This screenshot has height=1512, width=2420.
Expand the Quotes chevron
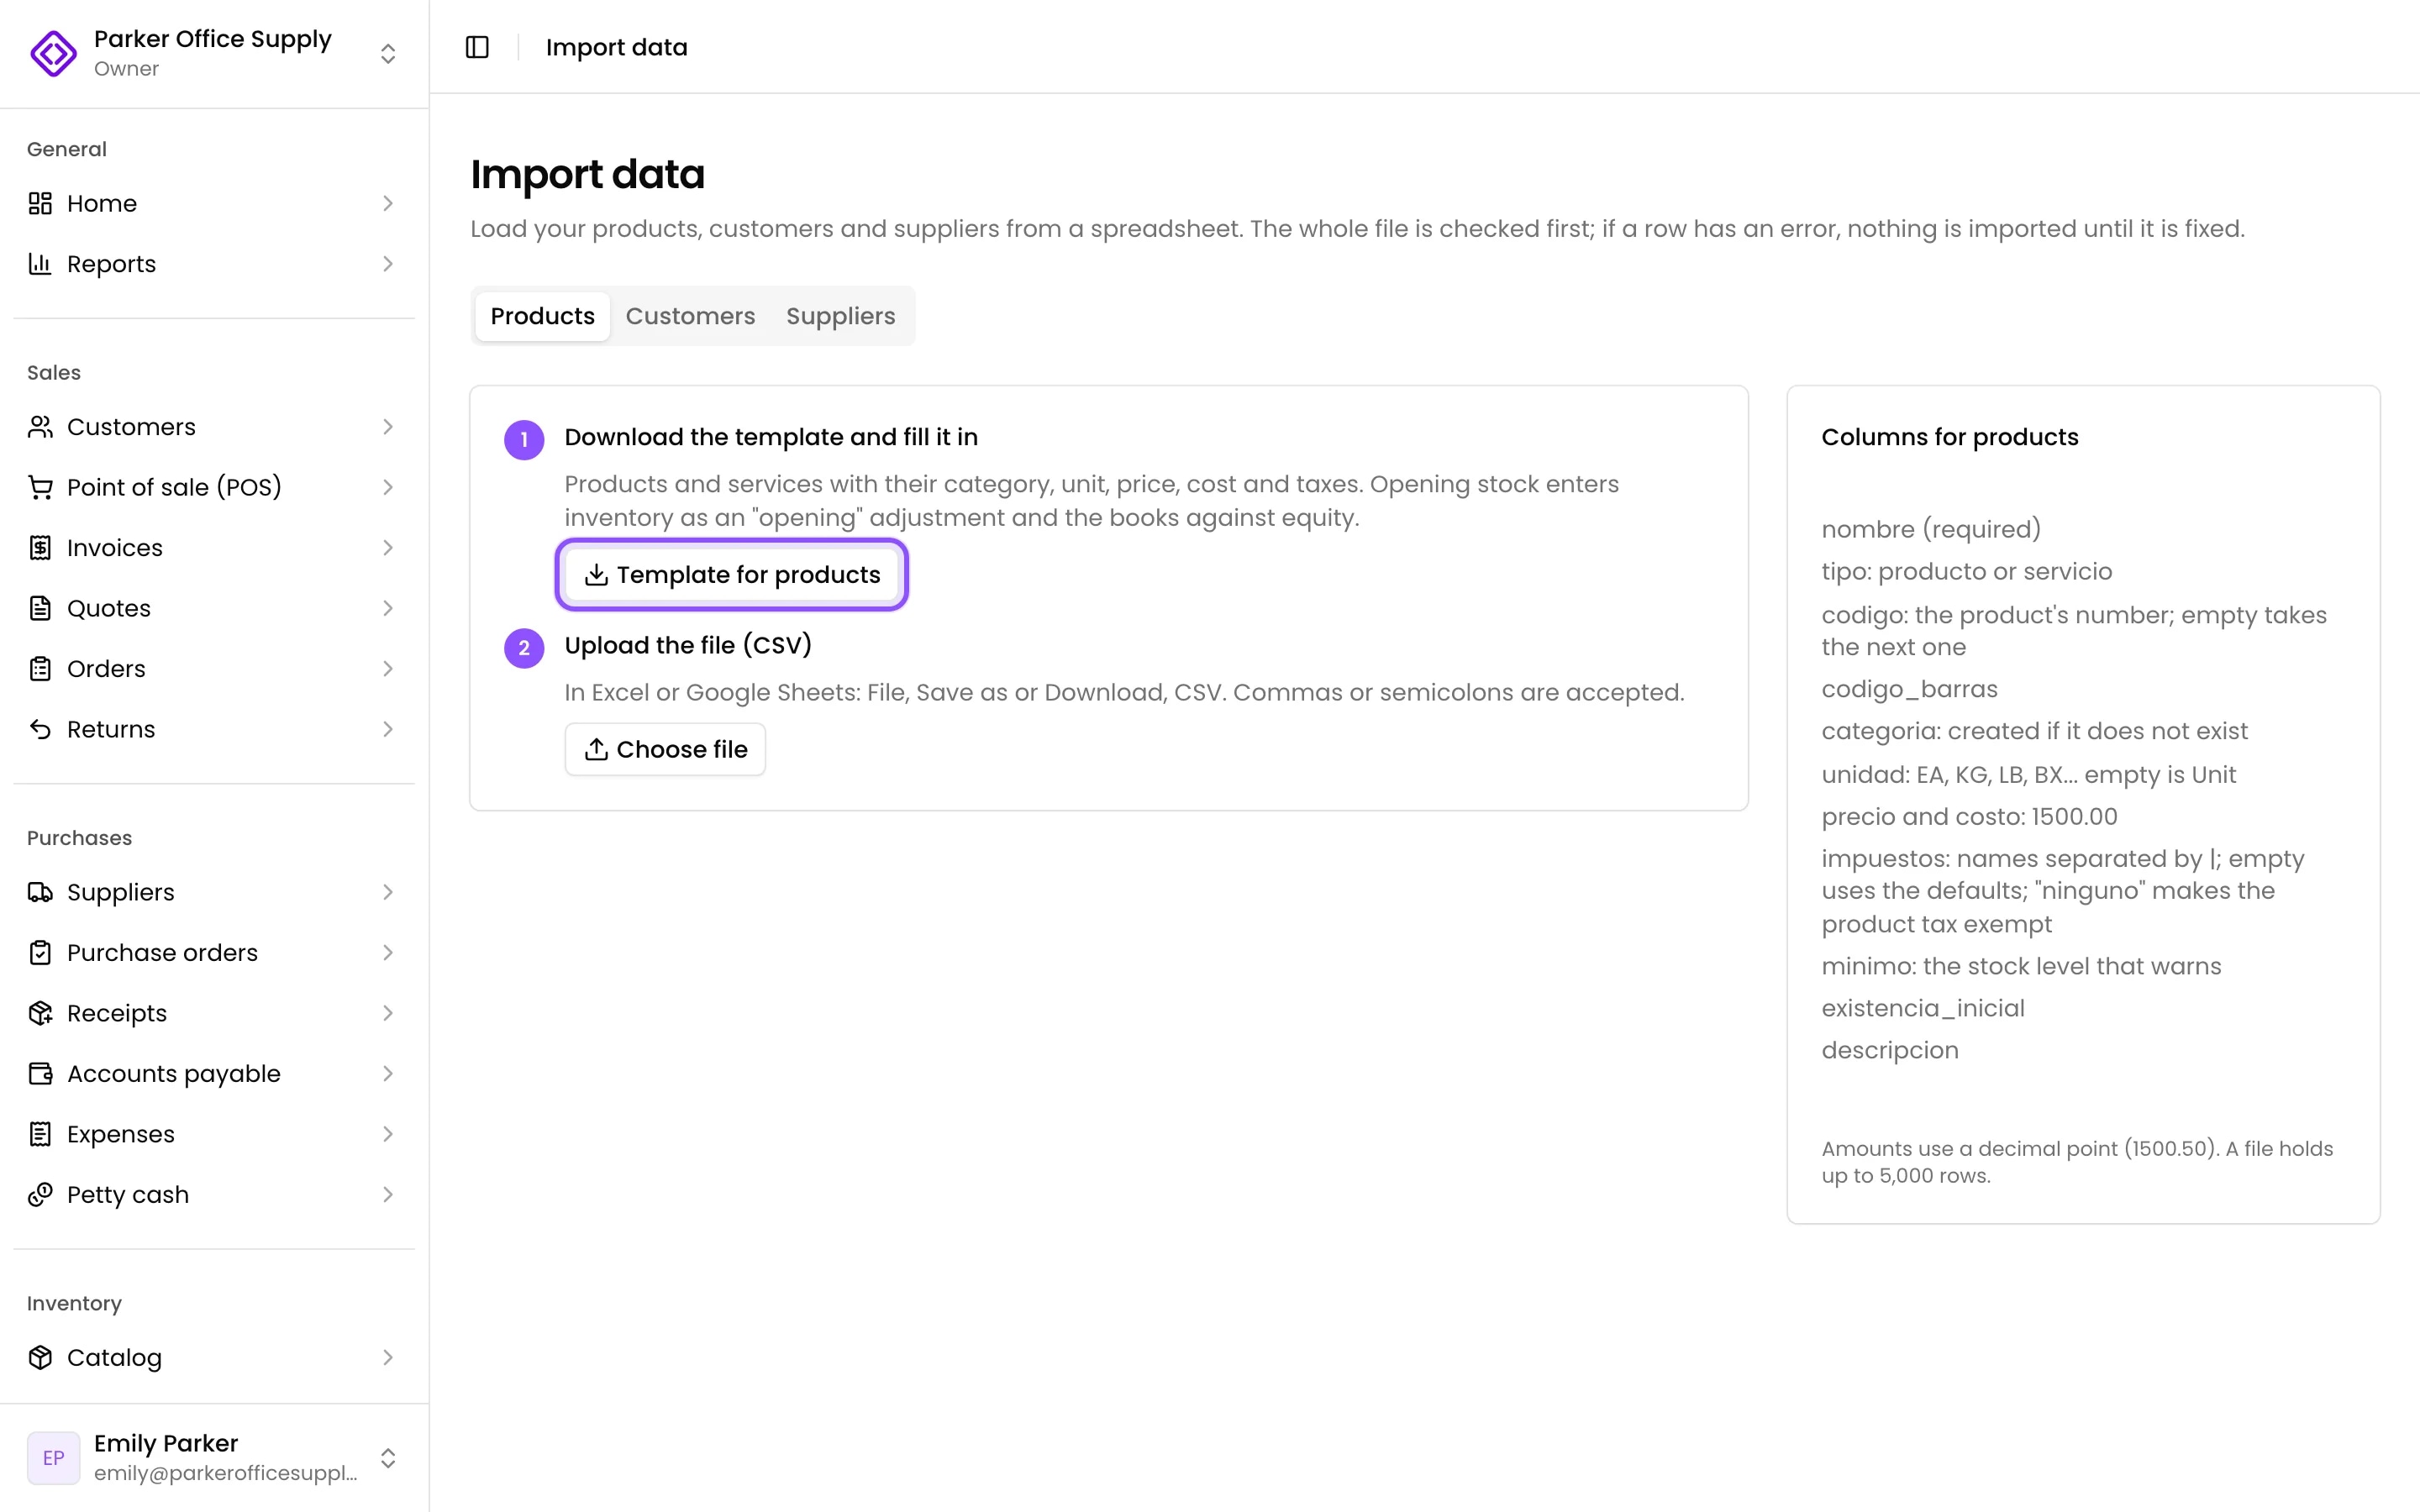[388, 608]
